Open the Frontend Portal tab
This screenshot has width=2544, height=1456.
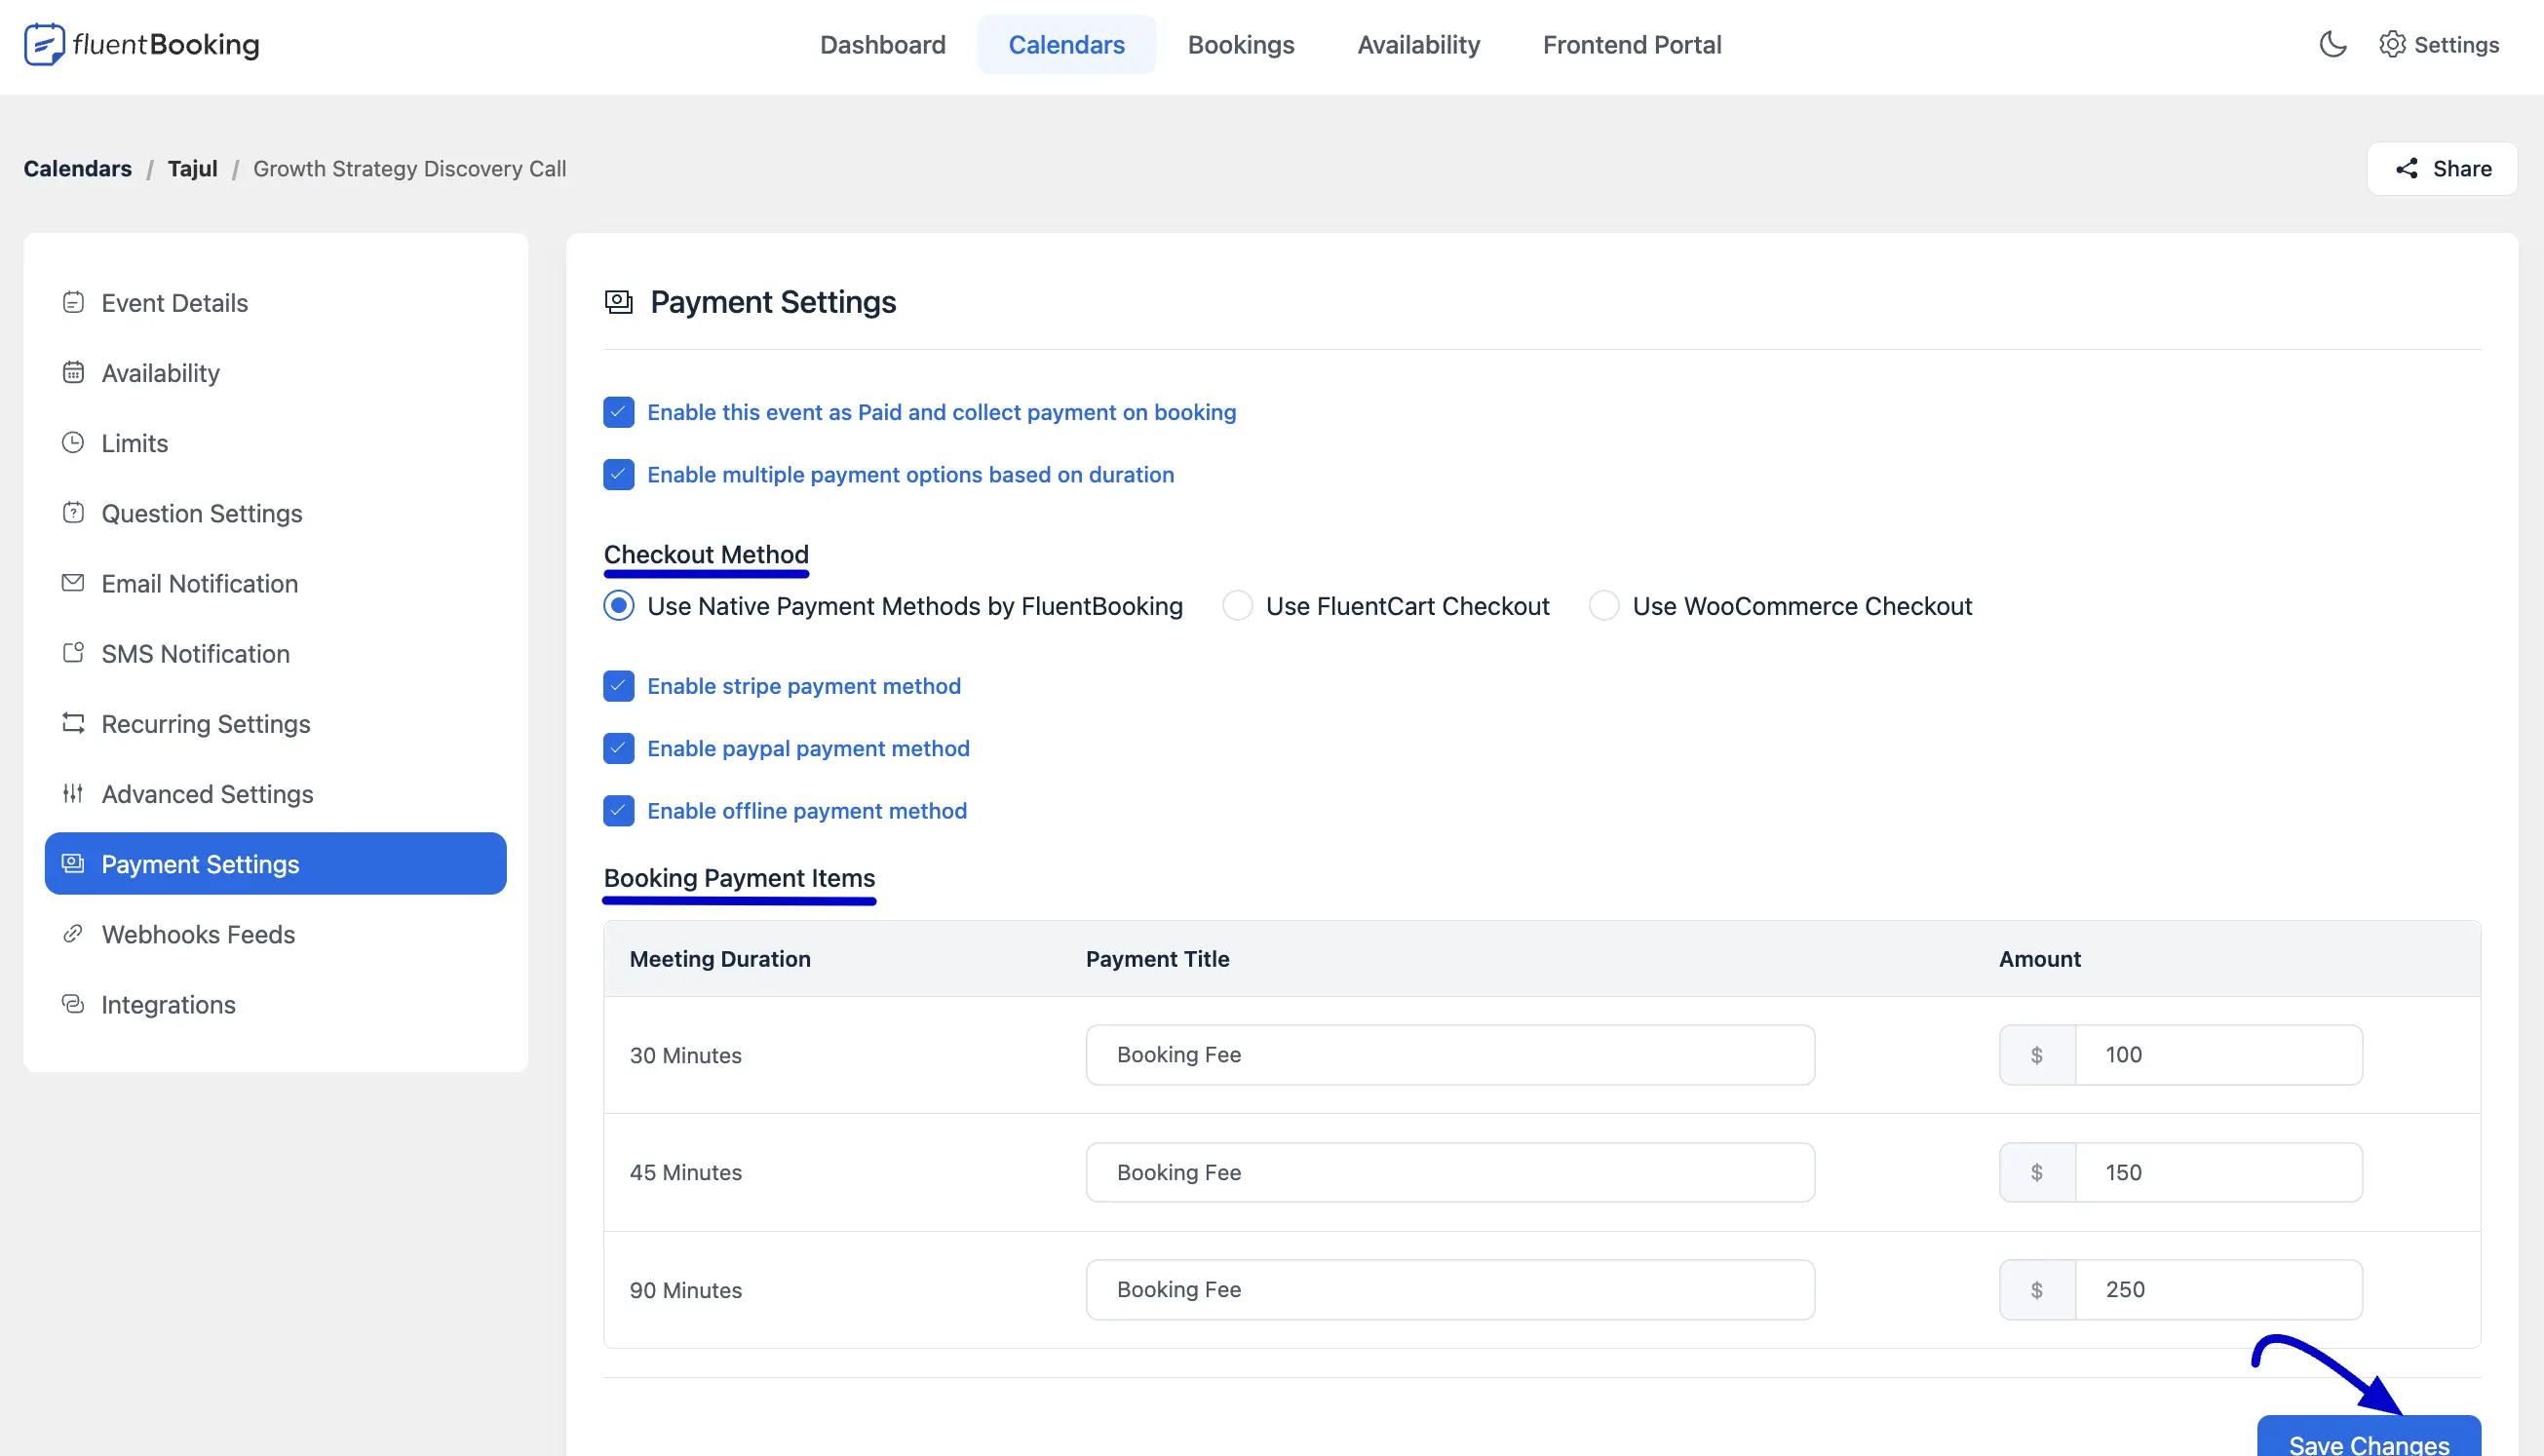(1632, 44)
